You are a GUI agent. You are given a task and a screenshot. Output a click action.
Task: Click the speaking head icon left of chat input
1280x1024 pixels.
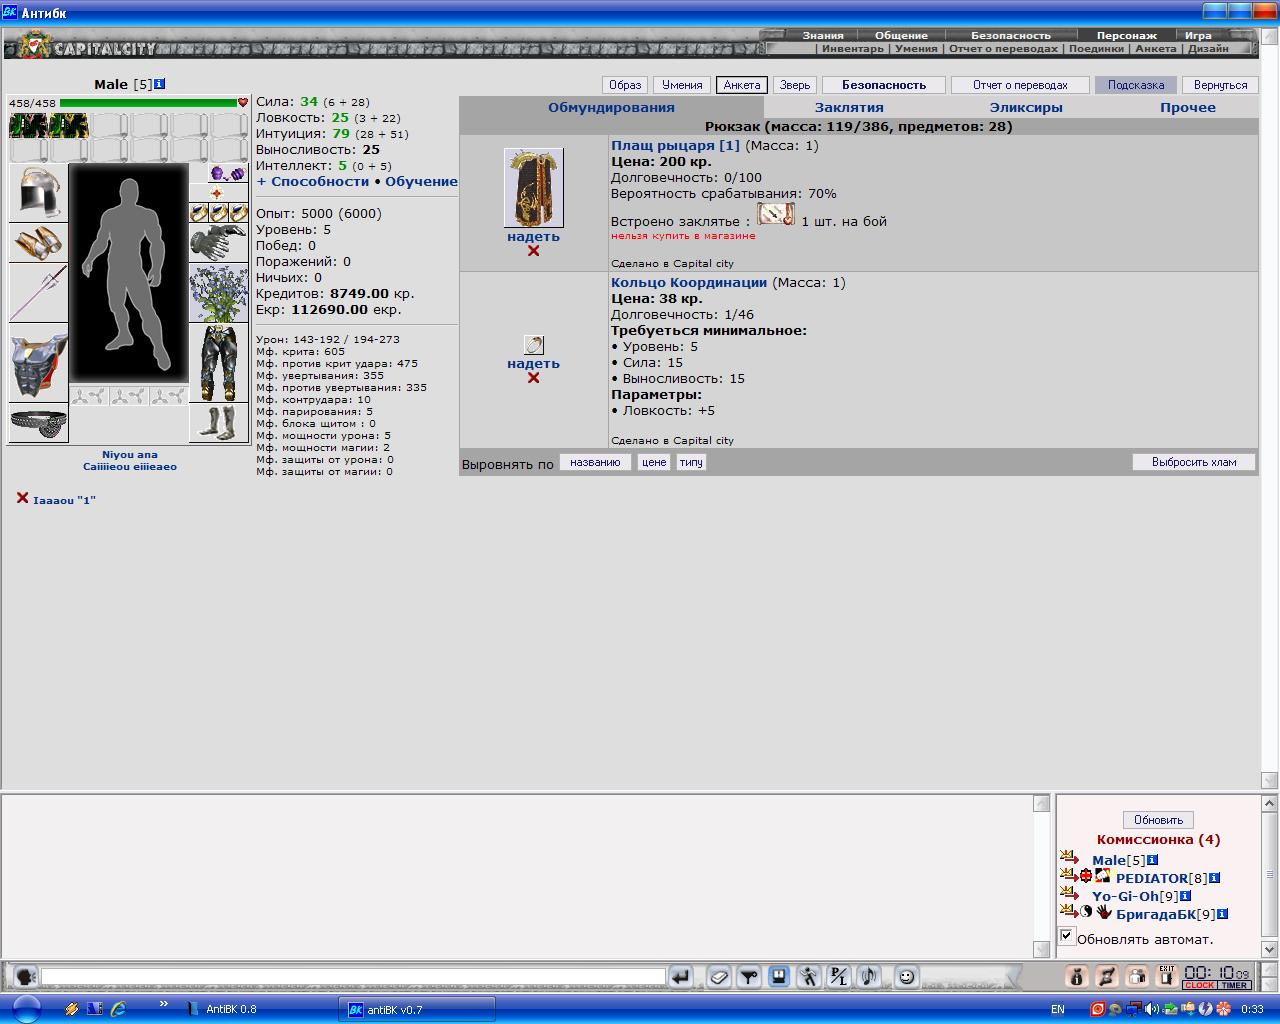[25, 977]
